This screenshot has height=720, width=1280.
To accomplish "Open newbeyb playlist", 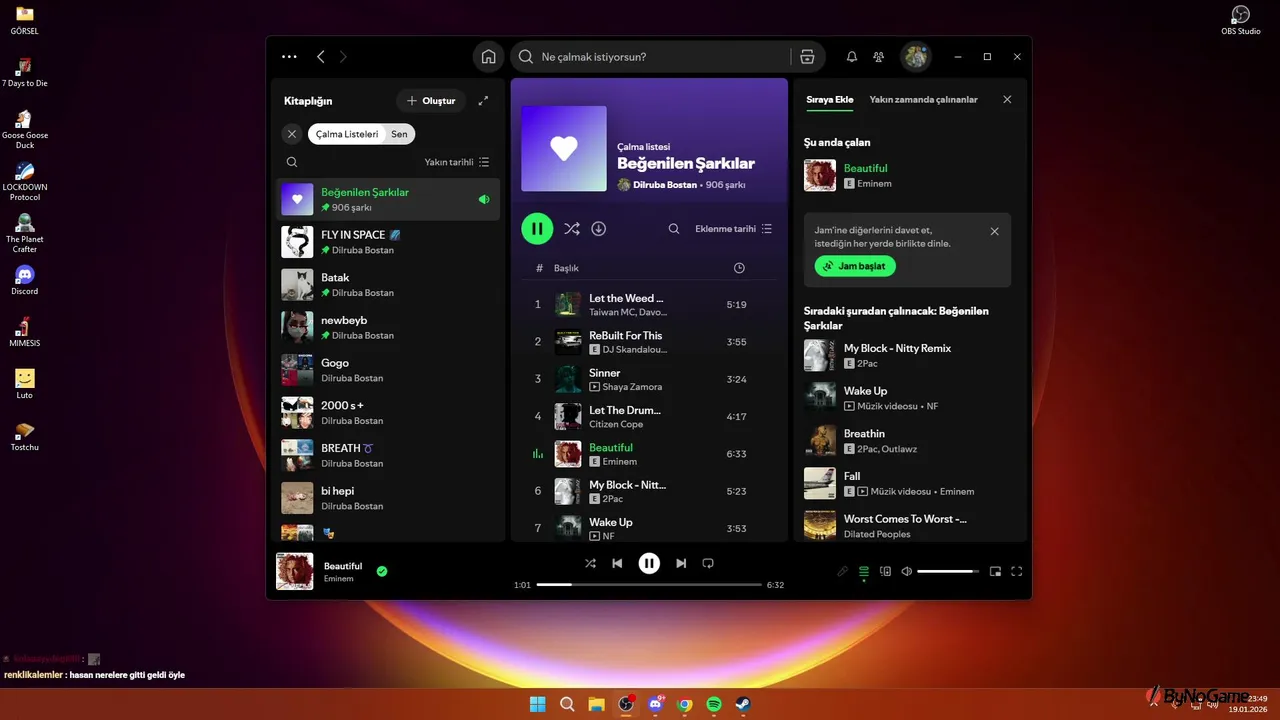I will coord(388,328).
